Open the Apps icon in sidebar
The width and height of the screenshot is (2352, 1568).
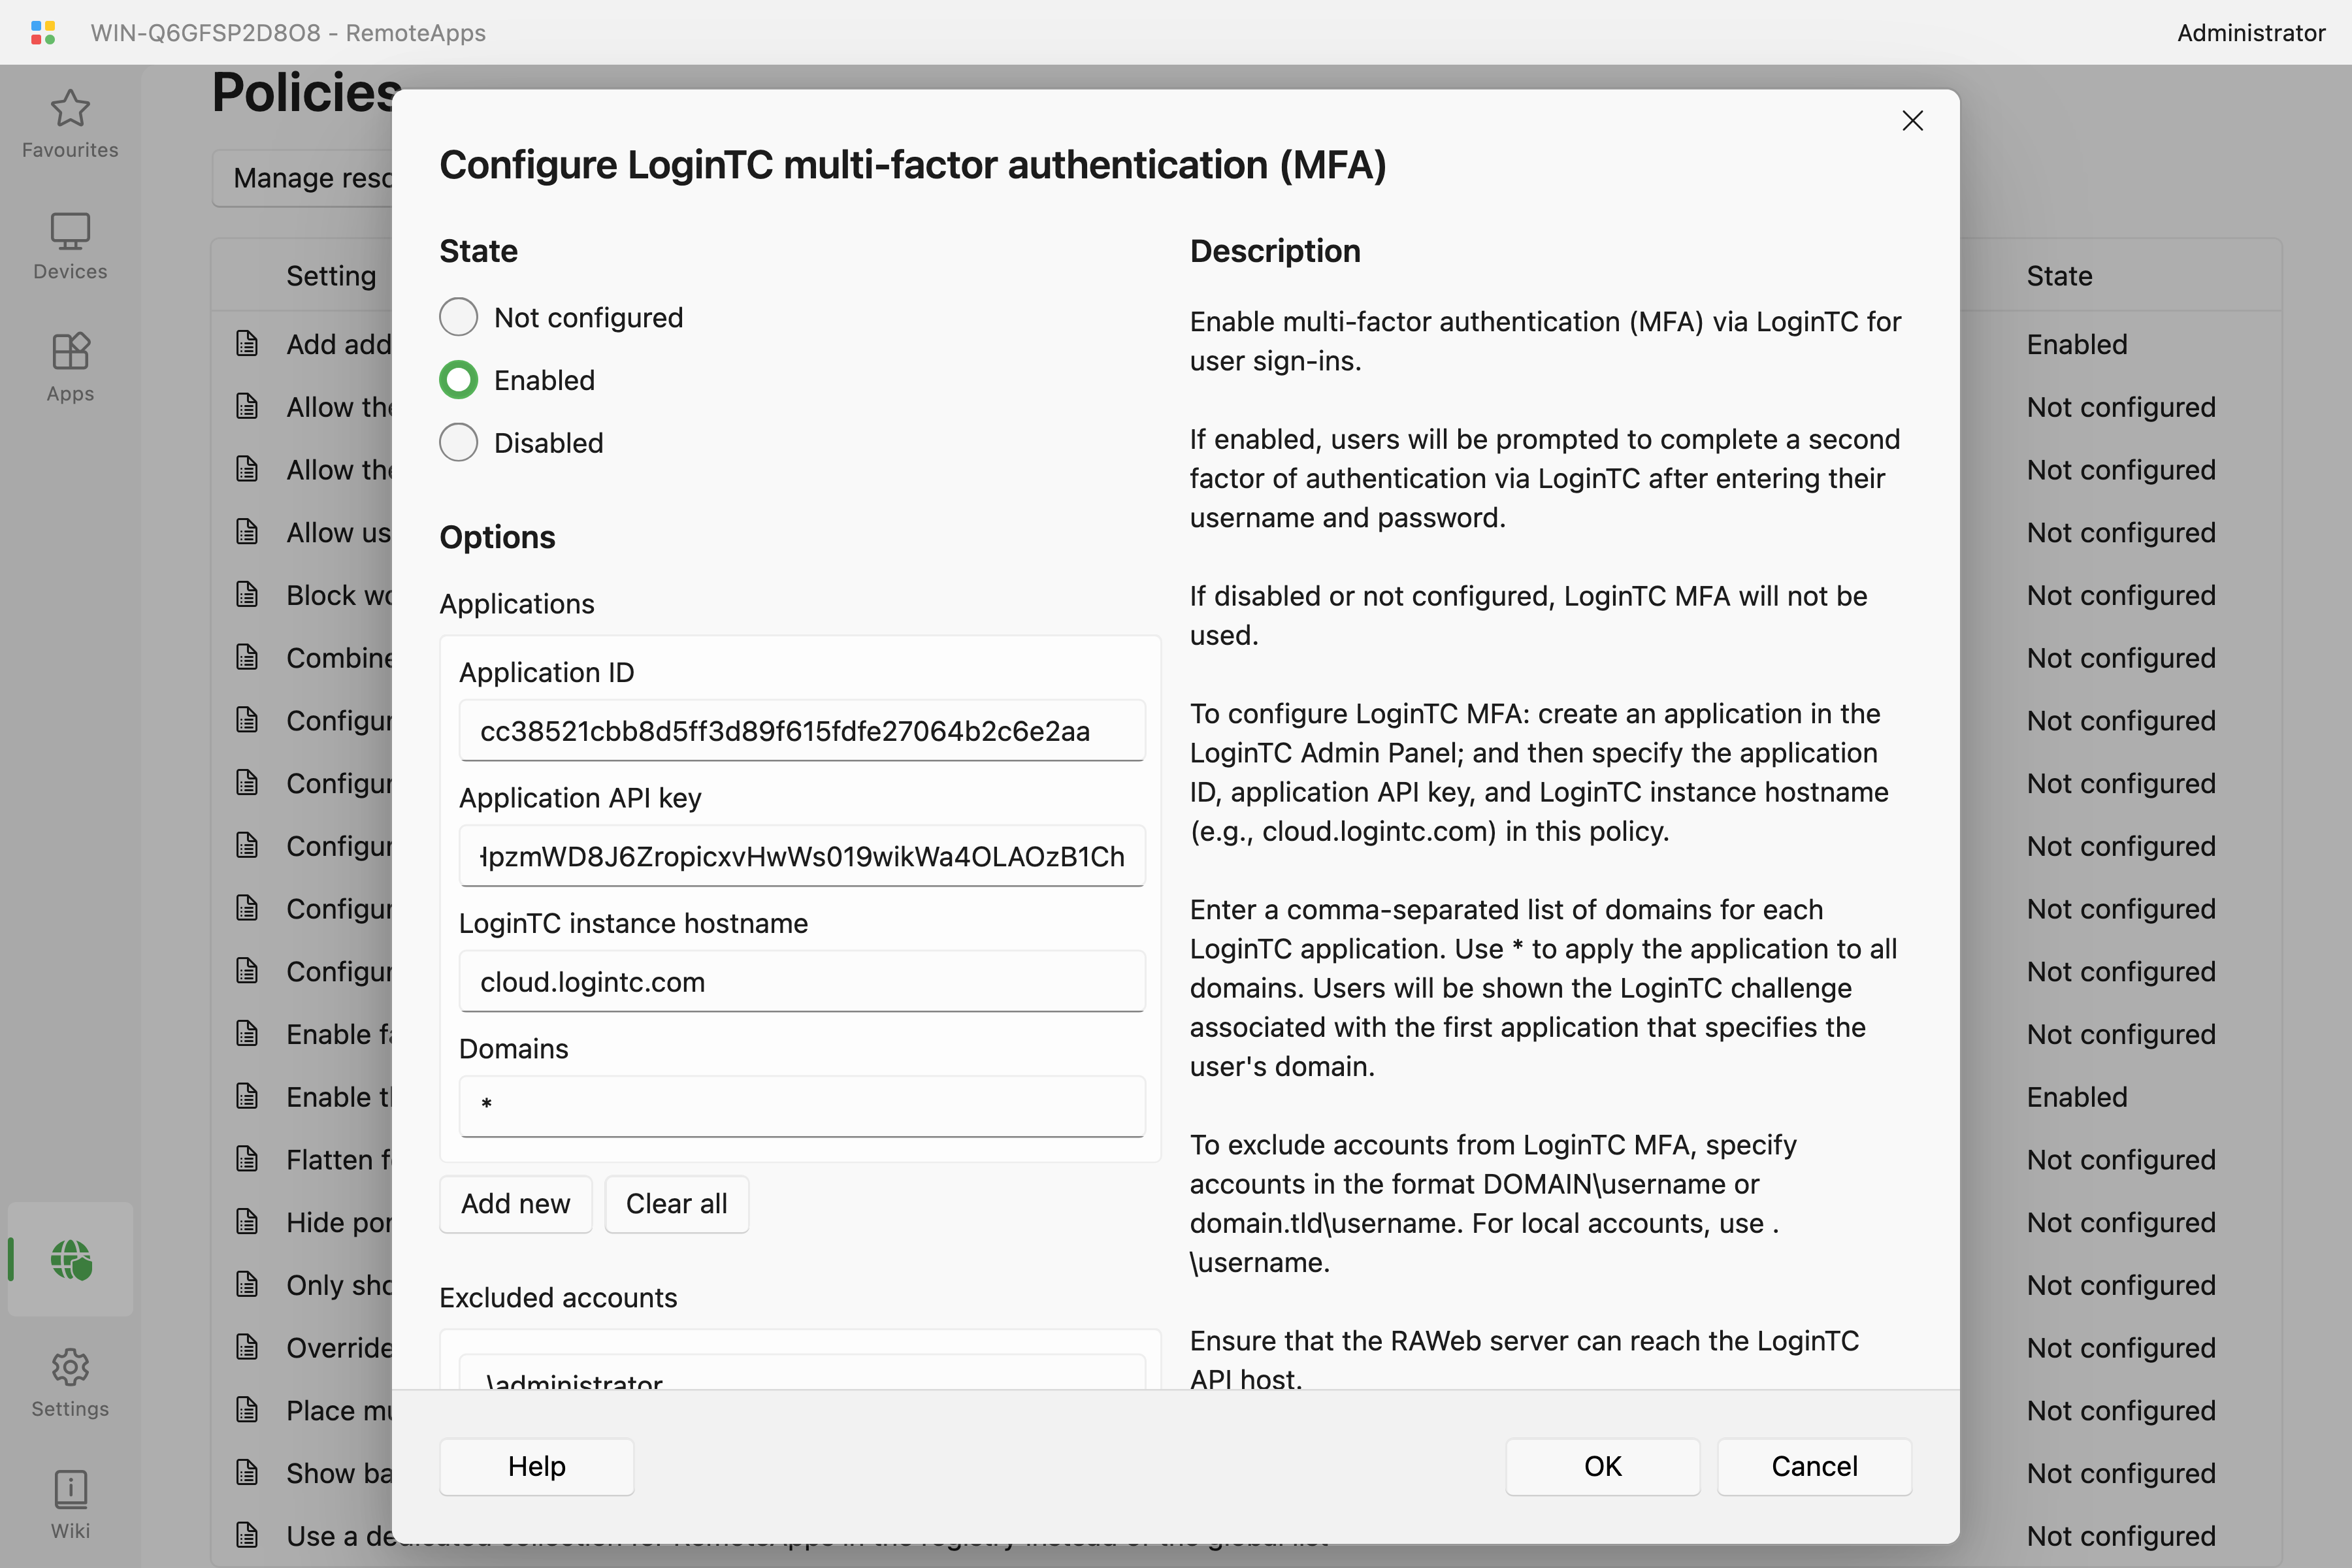pyautogui.click(x=70, y=353)
